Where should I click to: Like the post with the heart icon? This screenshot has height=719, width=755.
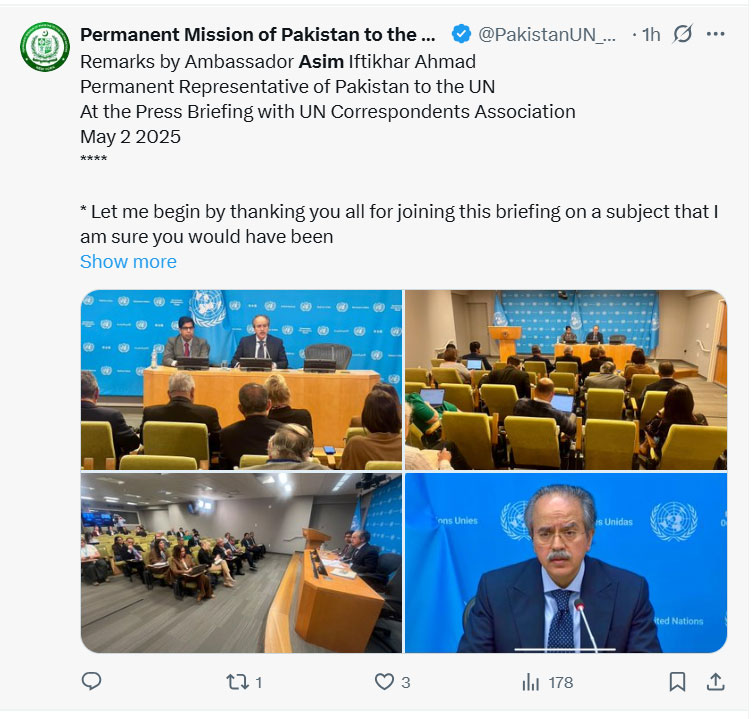(x=385, y=682)
